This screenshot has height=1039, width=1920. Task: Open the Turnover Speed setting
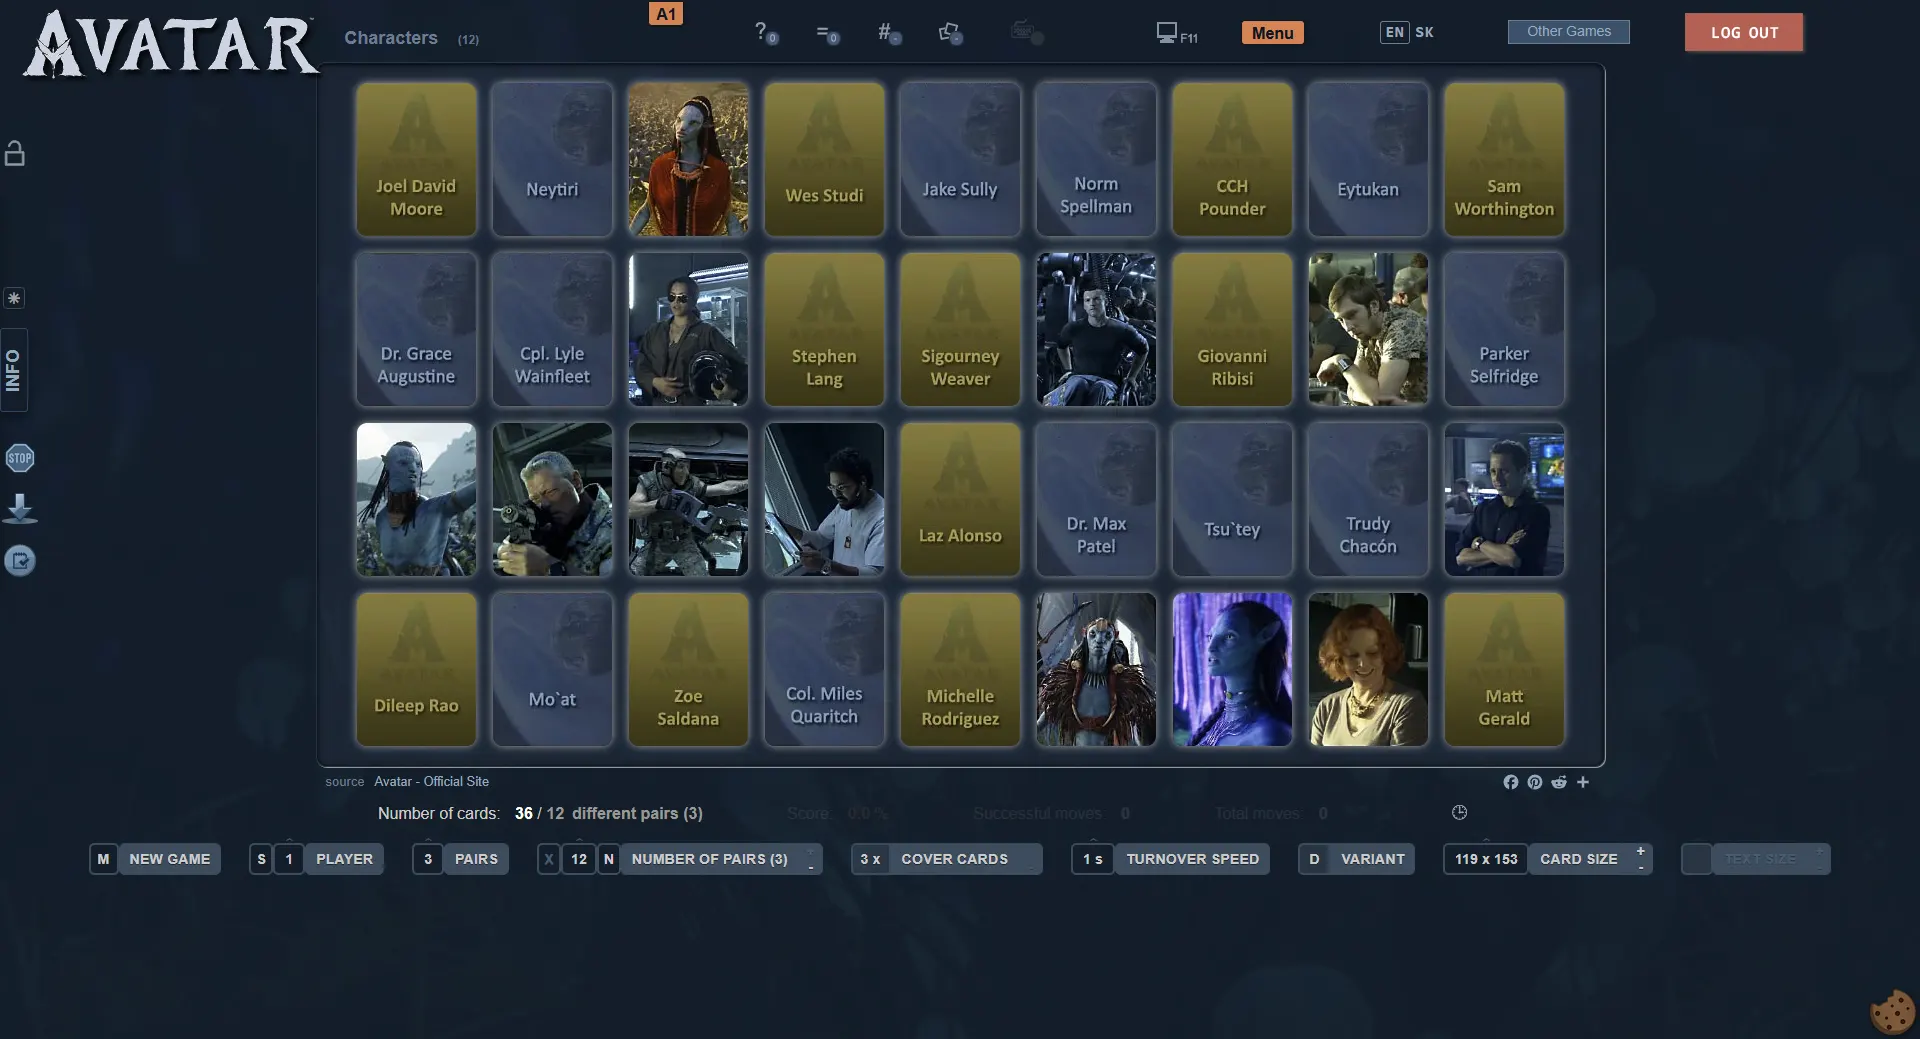tap(1191, 859)
